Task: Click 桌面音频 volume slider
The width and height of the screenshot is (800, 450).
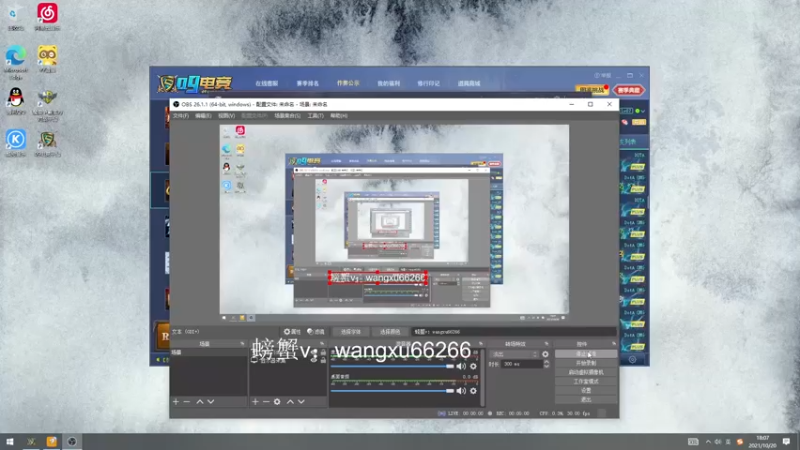Action: pyautogui.click(x=392, y=391)
